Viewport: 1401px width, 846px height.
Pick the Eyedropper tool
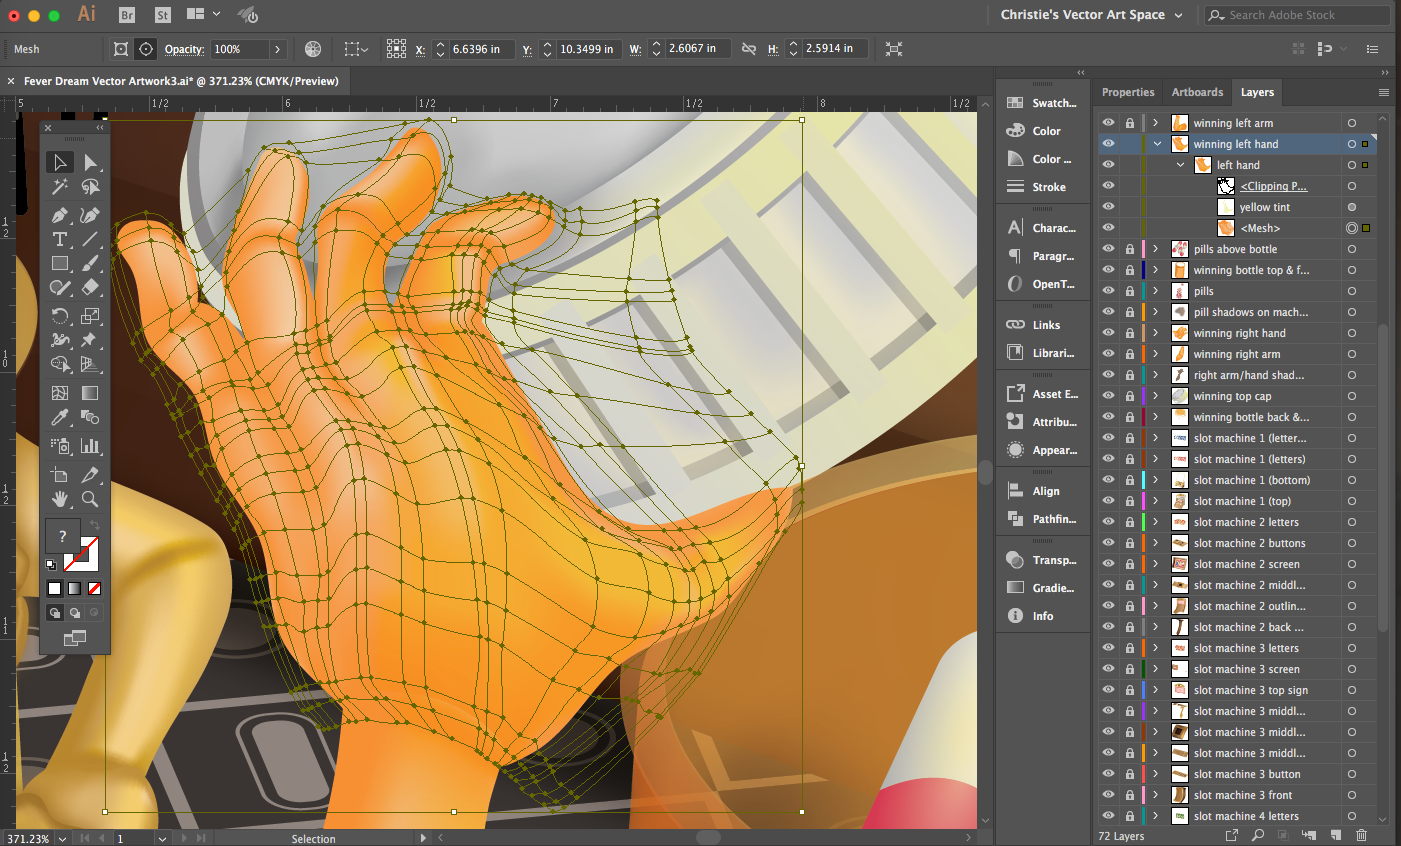[x=60, y=418]
